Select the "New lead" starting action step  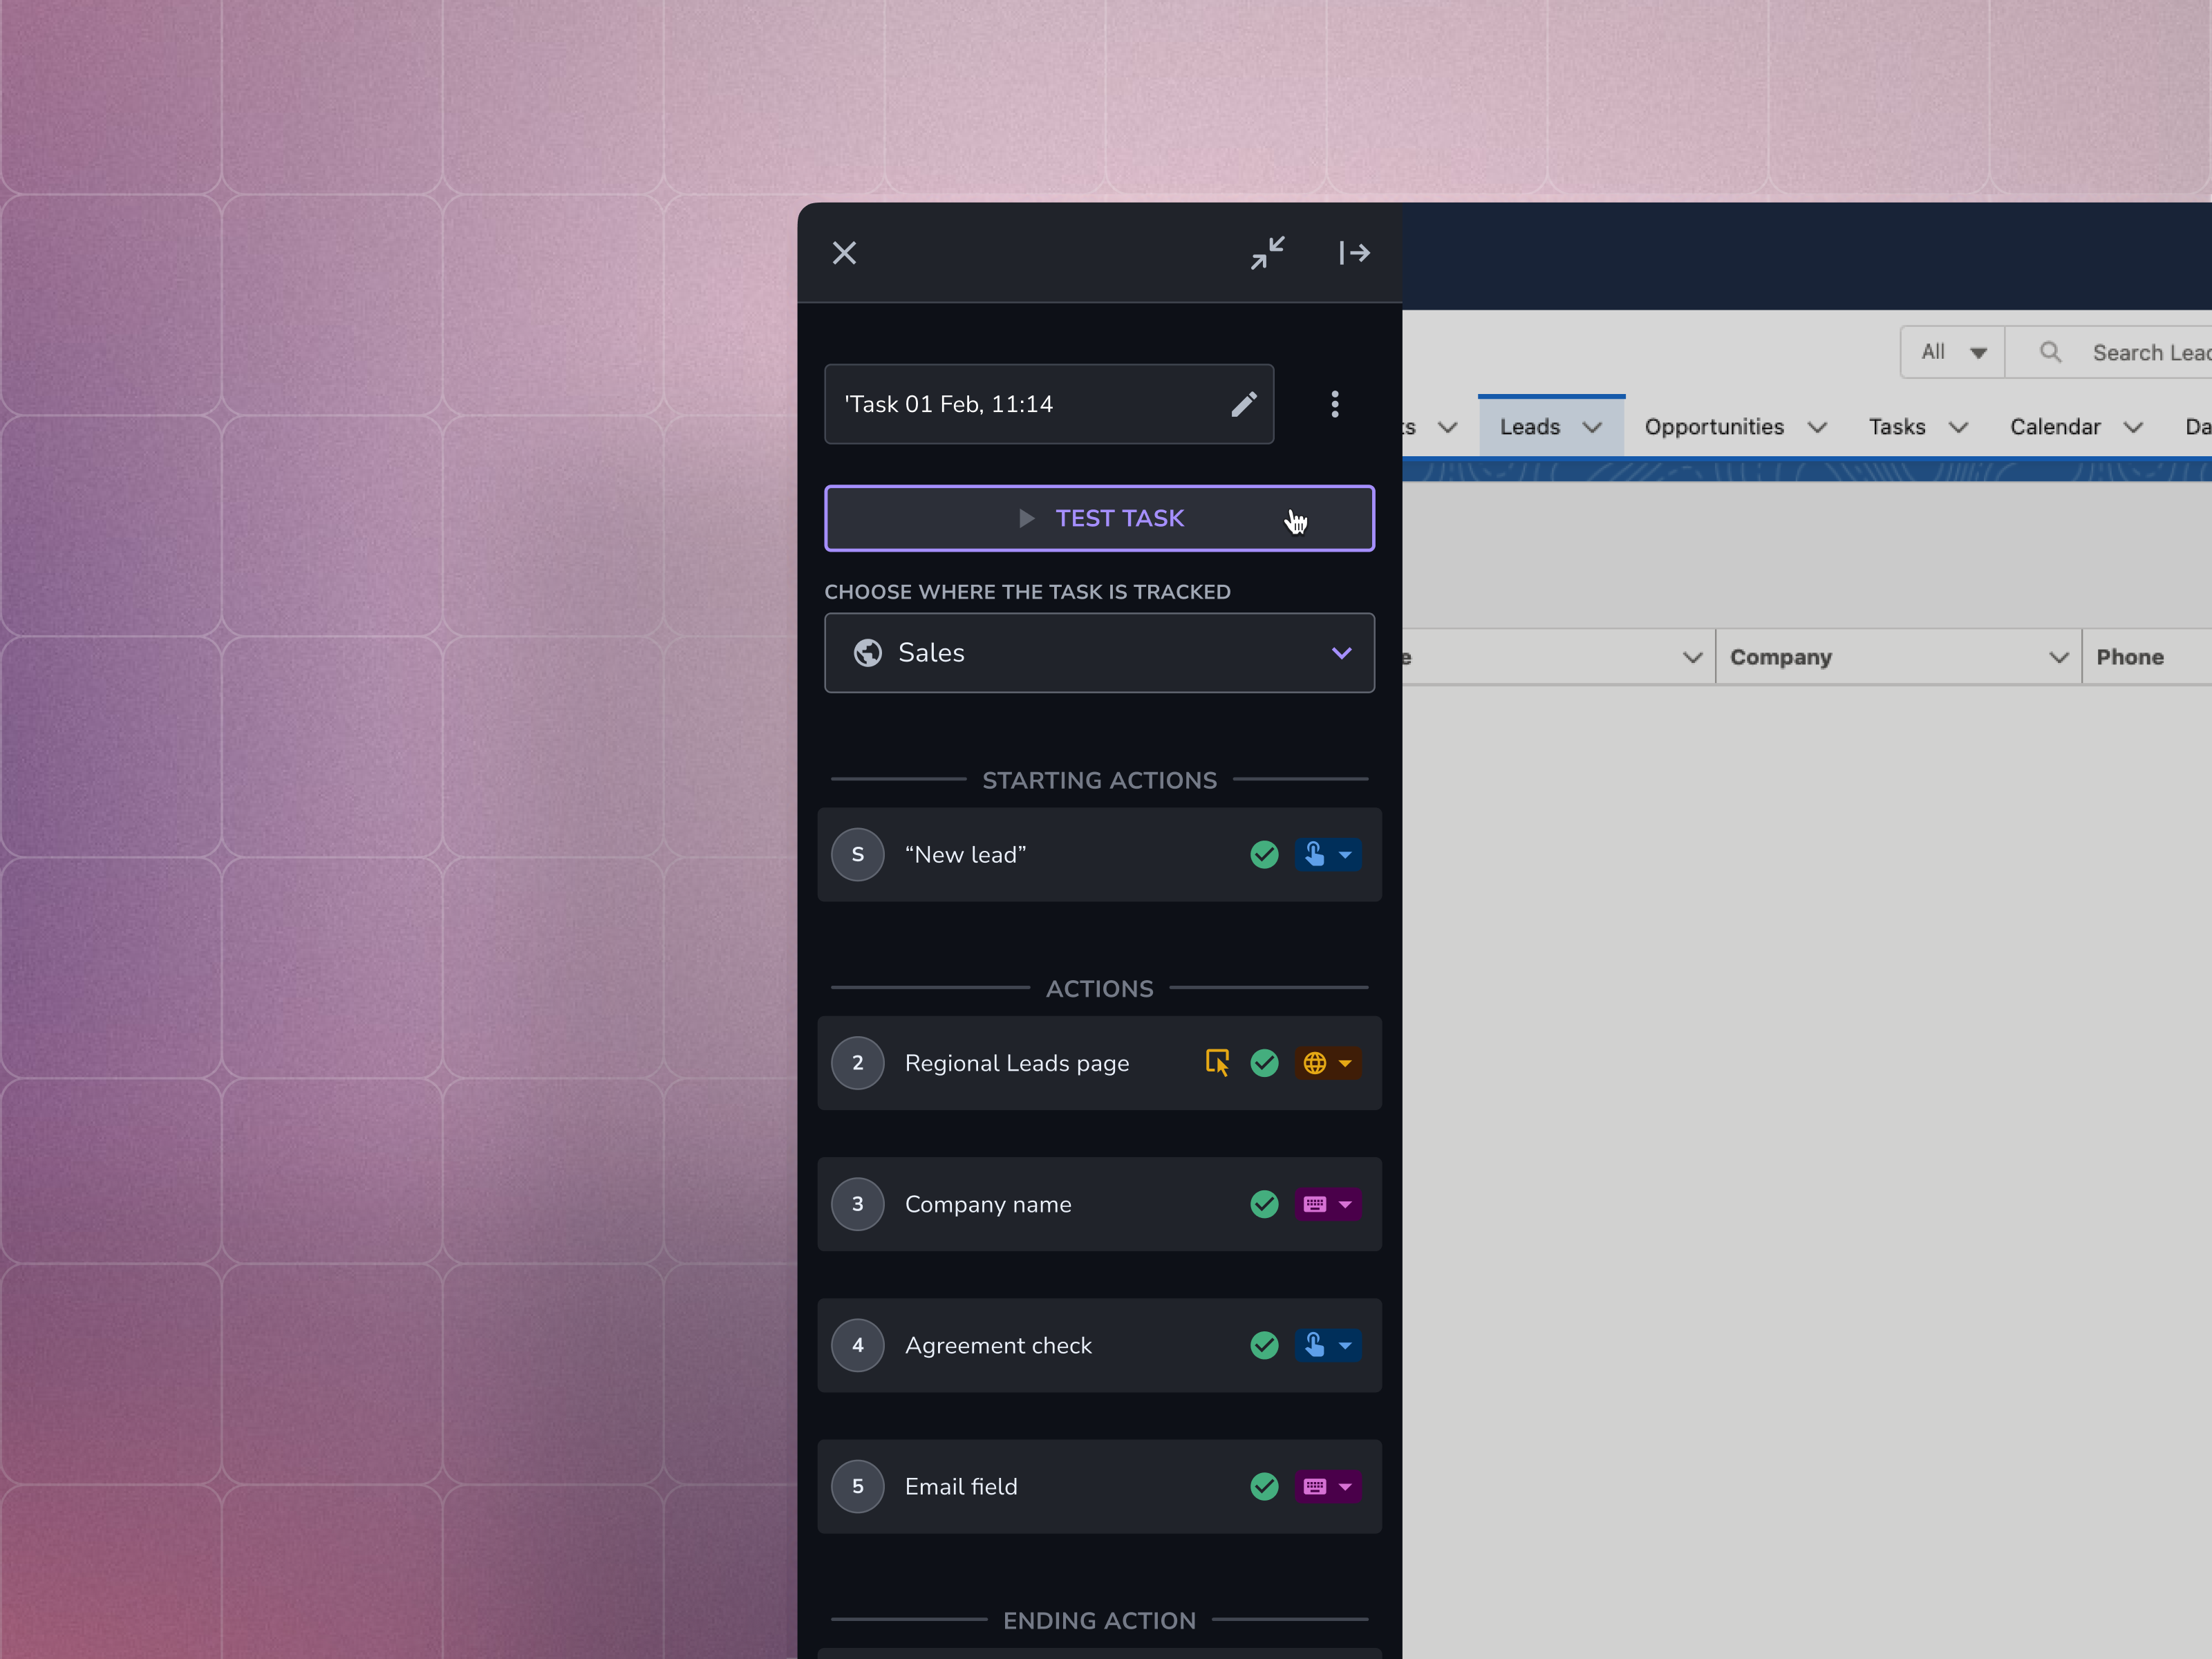(1099, 855)
